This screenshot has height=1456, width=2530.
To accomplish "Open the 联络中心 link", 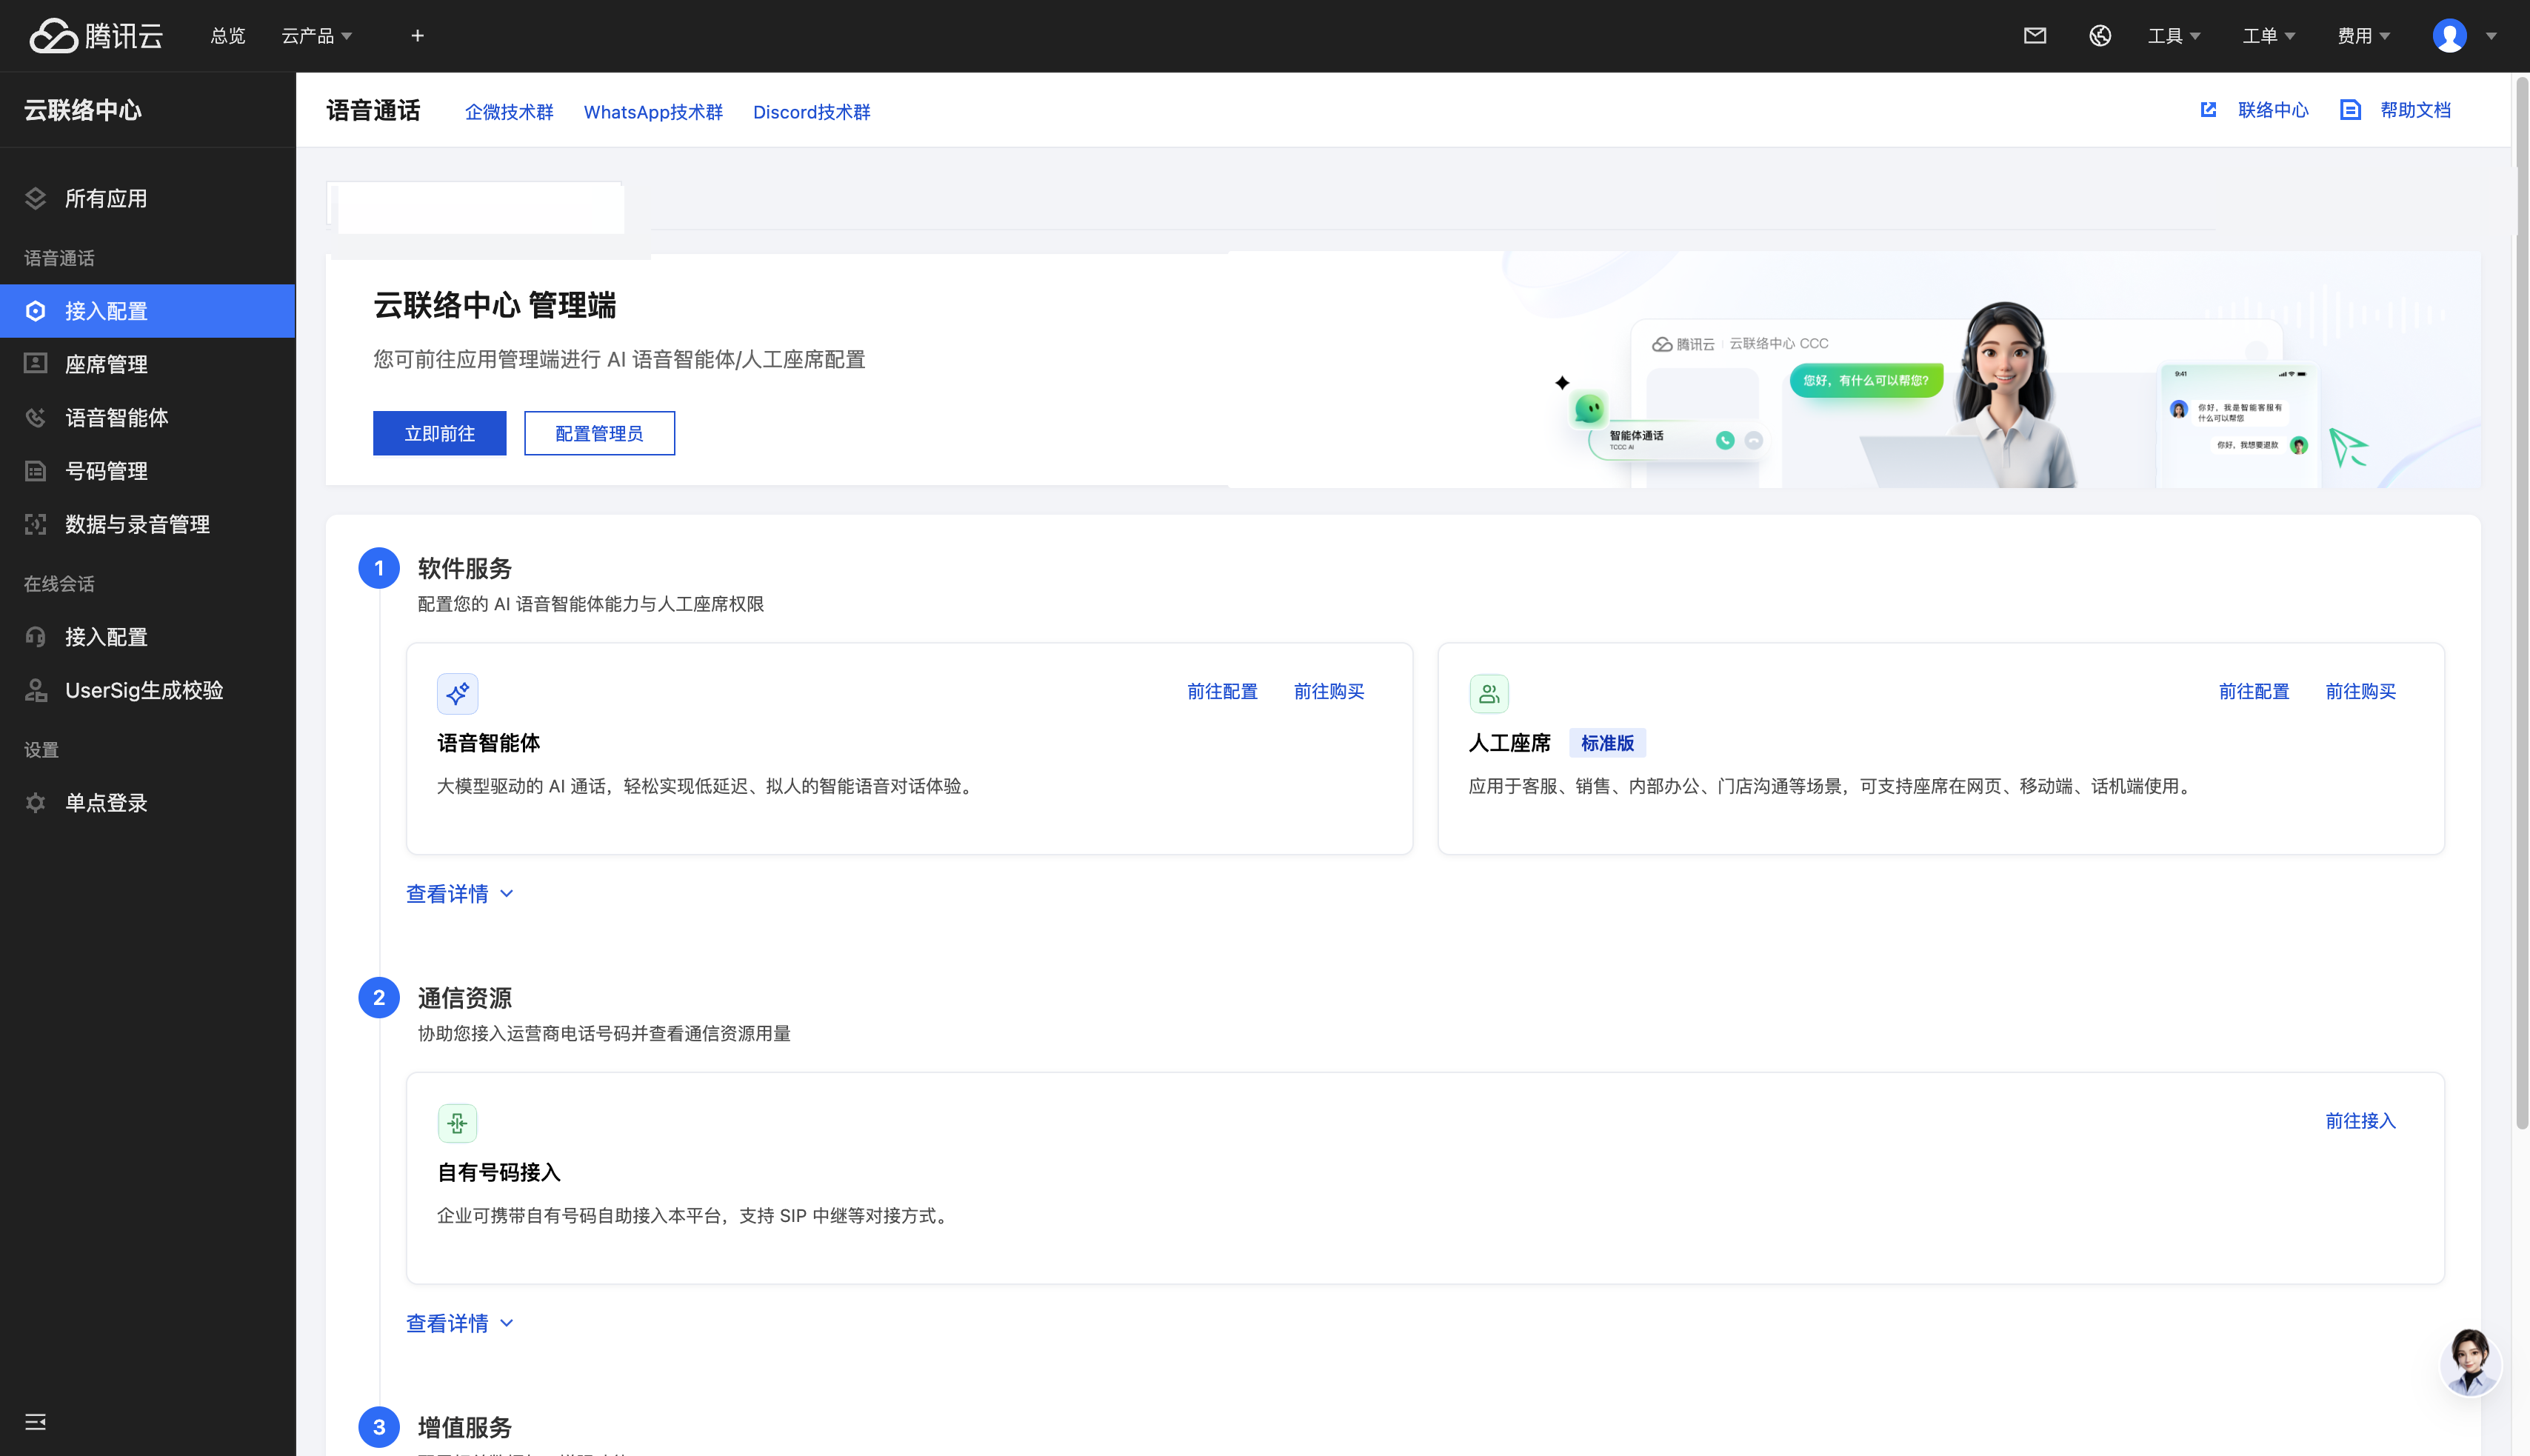I will (x=2273, y=110).
